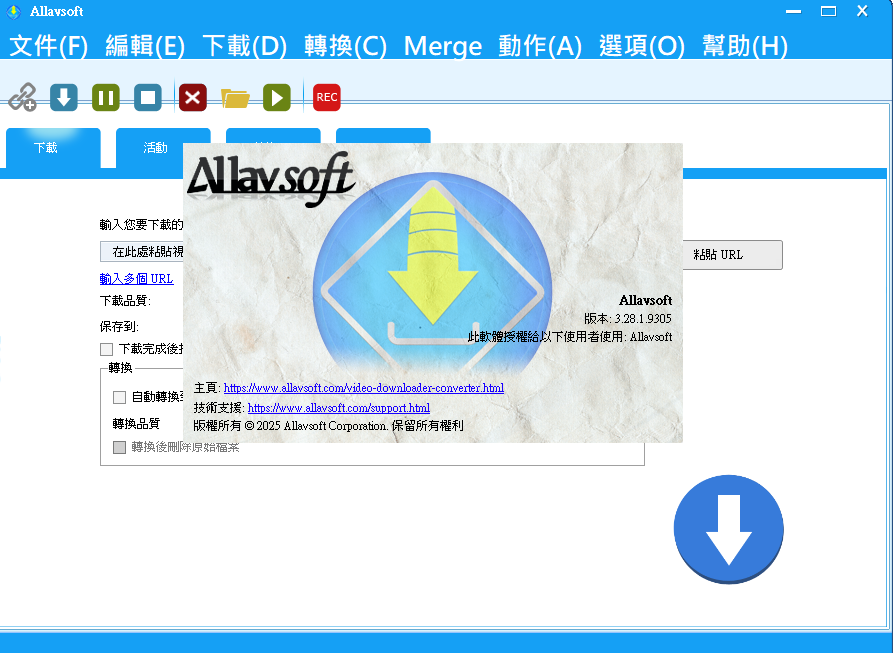Close the Allavsoft window
The image size is (895, 653).
click(862, 11)
